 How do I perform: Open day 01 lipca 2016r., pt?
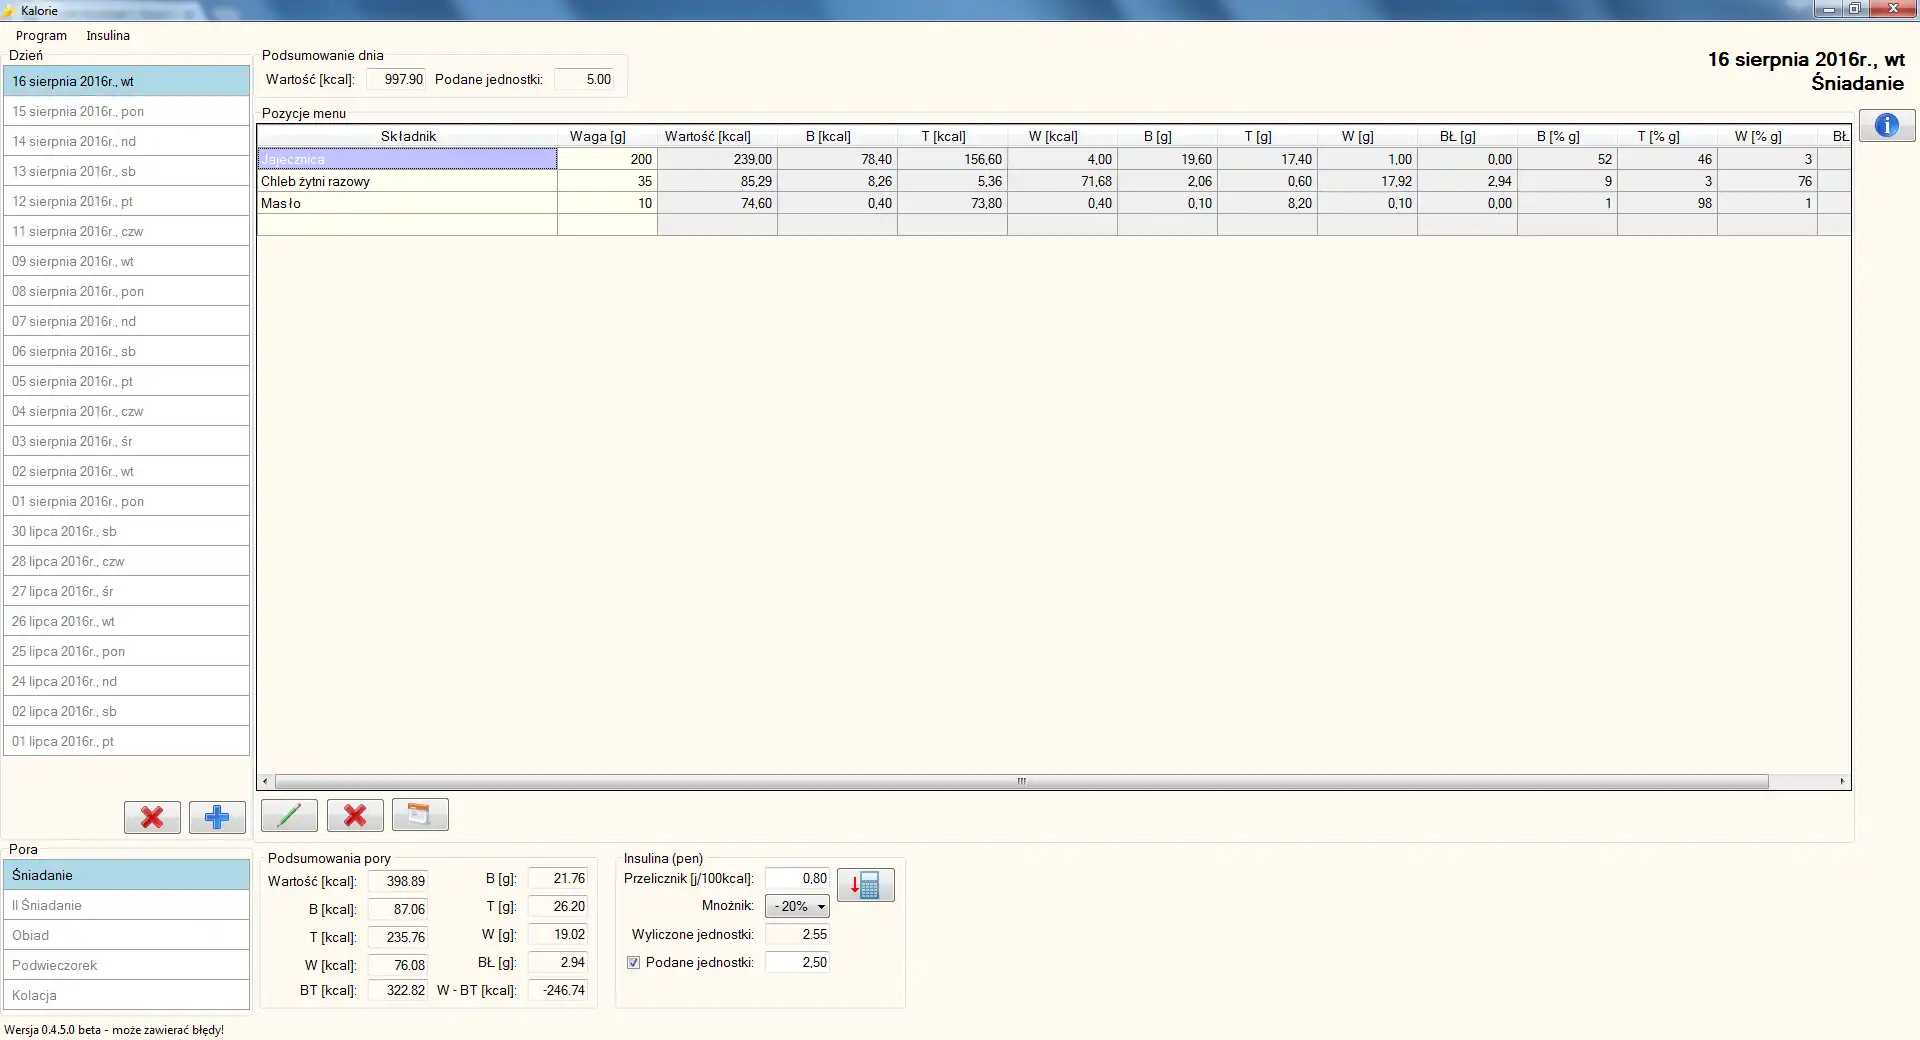tap(126, 741)
